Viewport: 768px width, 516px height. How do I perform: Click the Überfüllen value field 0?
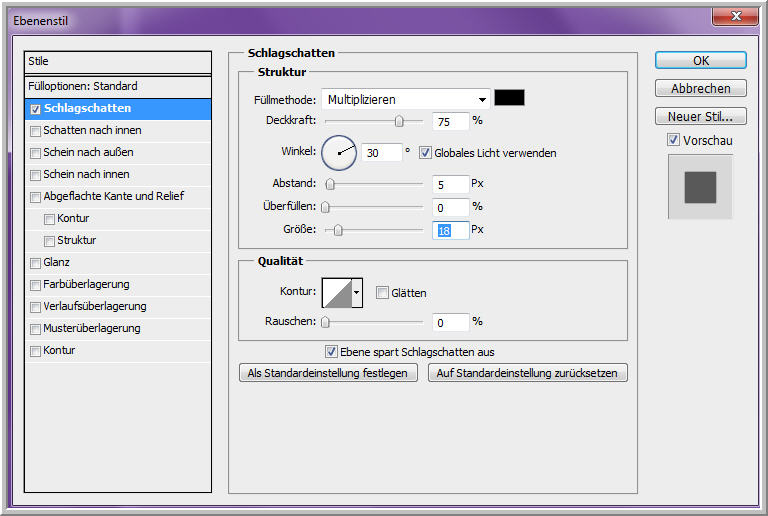(451, 208)
